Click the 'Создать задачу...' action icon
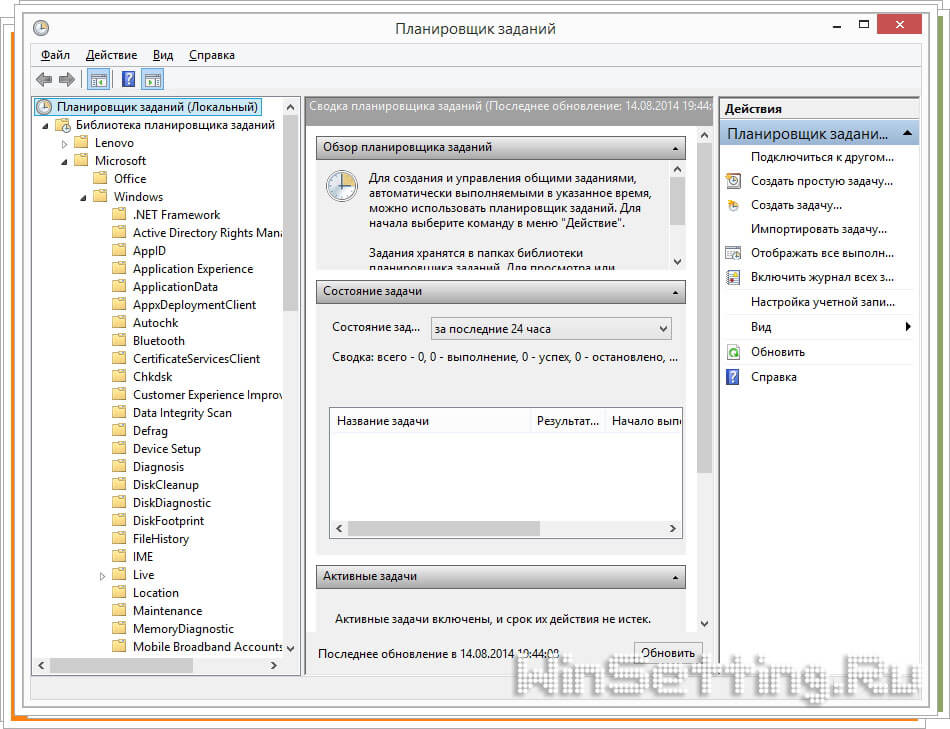The width and height of the screenshot is (950, 729). click(x=733, y=205)
